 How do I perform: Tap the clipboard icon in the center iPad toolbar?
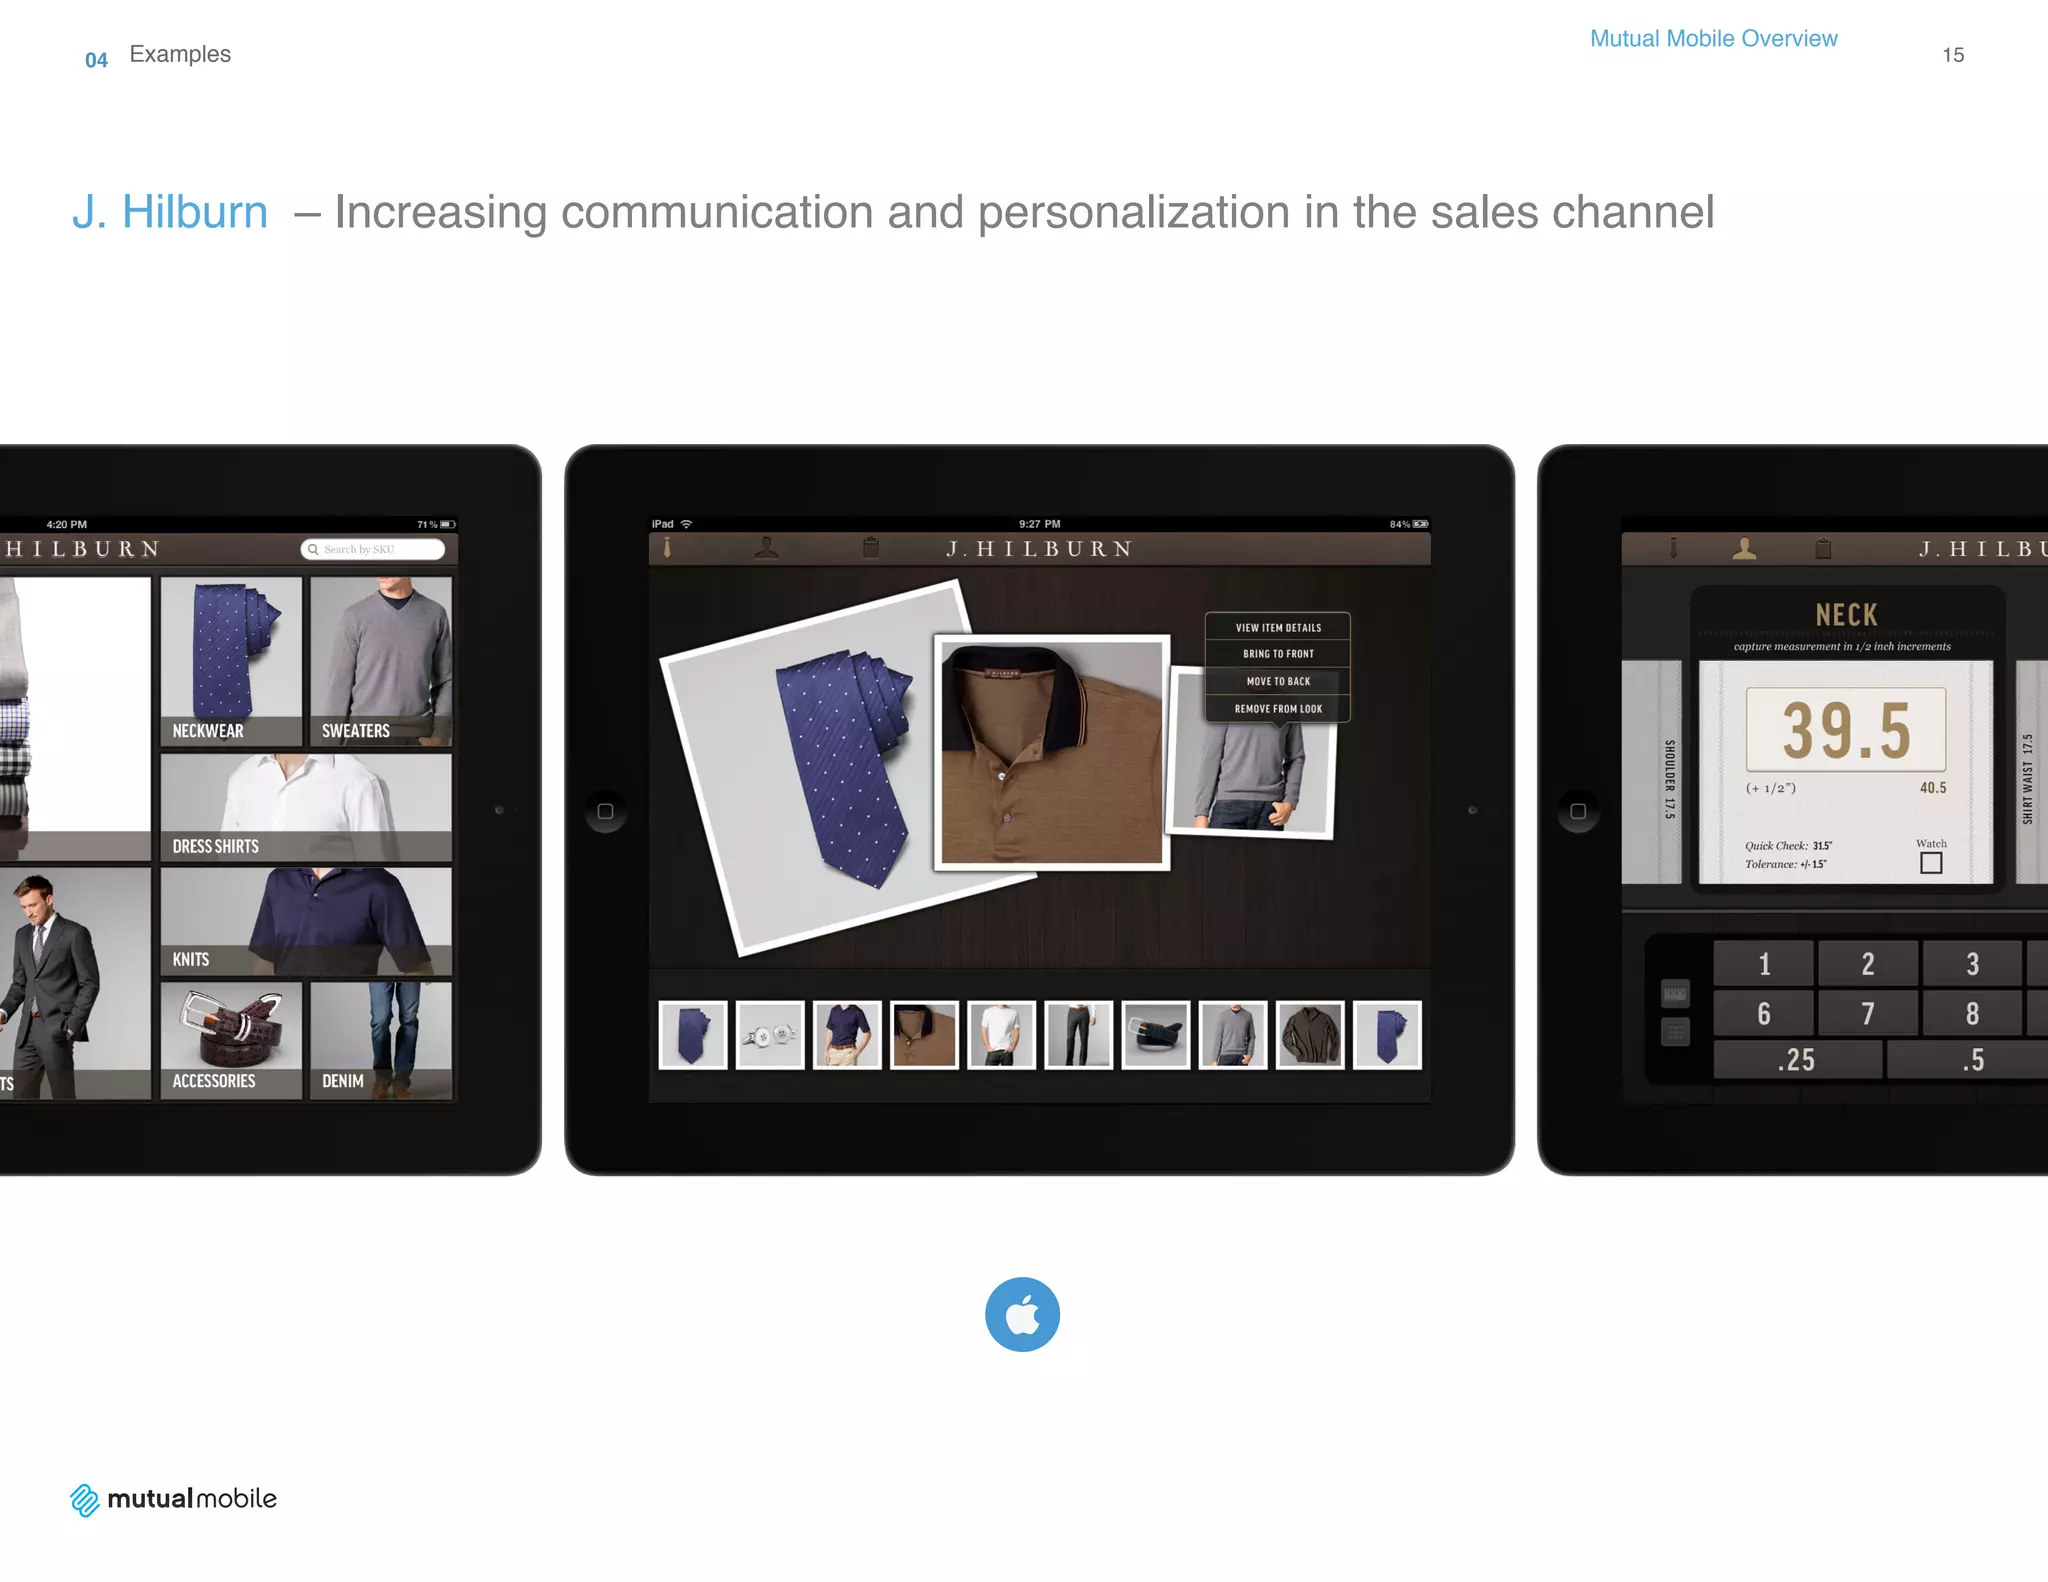pos(871,547)
